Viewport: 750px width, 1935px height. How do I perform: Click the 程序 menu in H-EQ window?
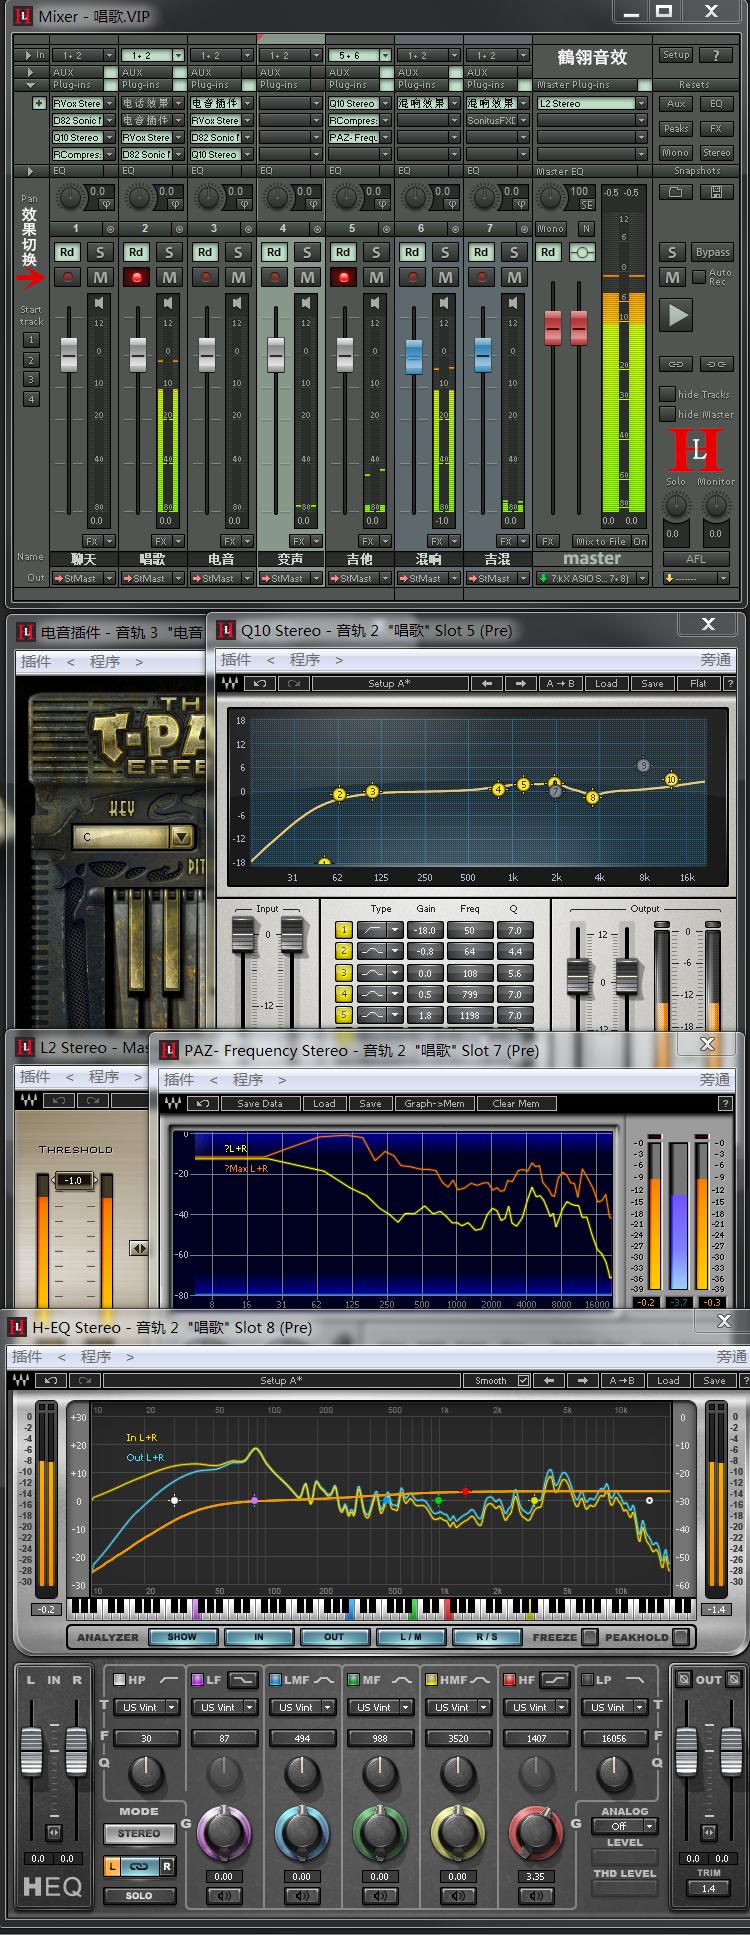[96, 1357]
